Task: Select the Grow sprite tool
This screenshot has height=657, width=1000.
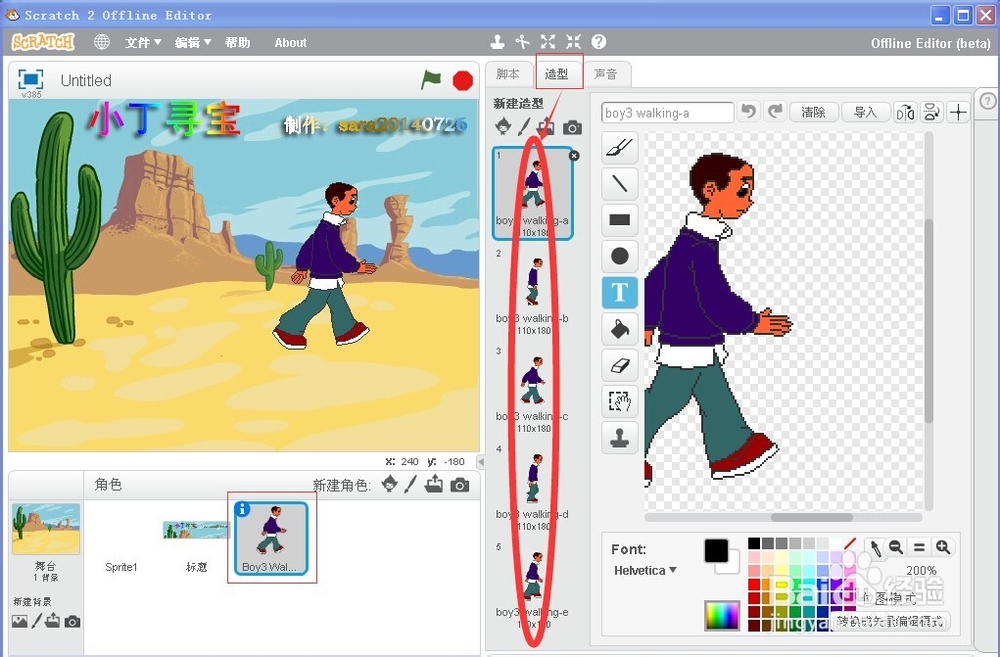Action: pyautogui.click(x=548, y=42)
